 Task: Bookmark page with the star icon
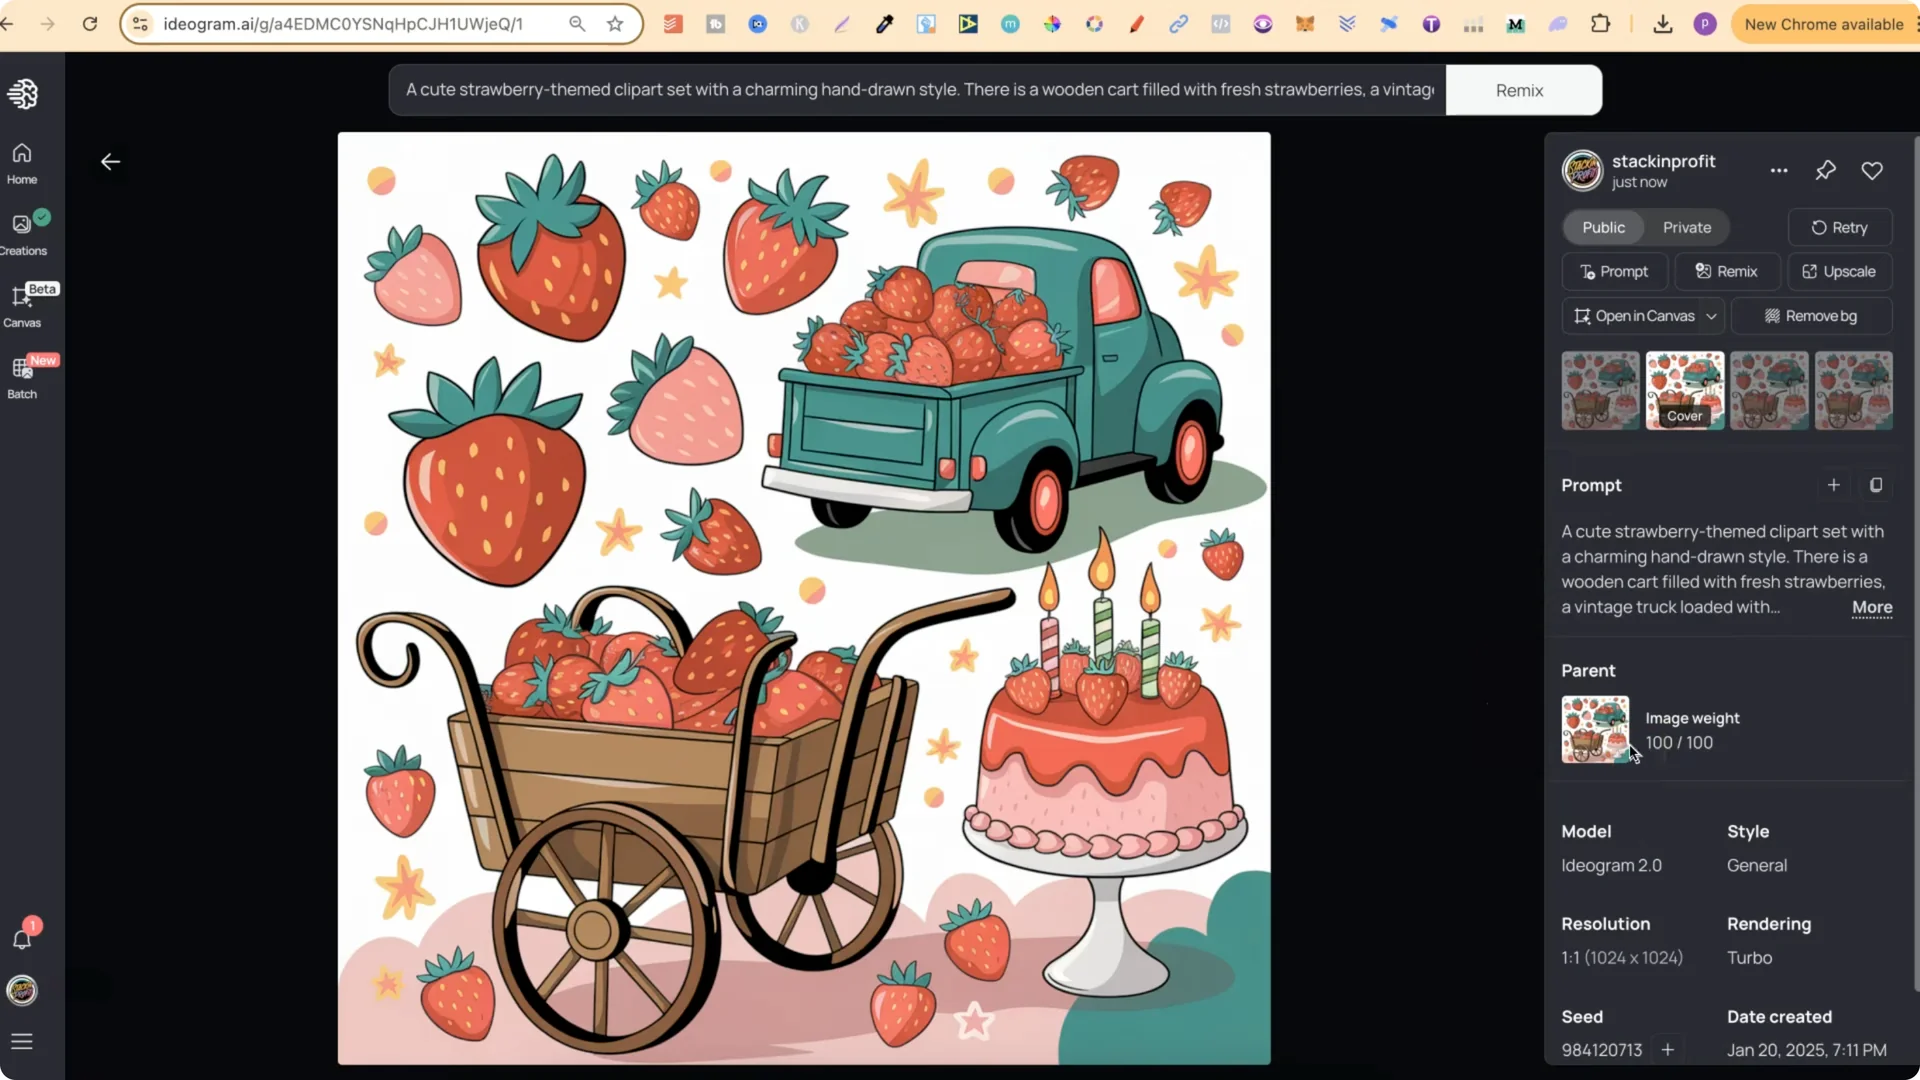coord(615,24)
